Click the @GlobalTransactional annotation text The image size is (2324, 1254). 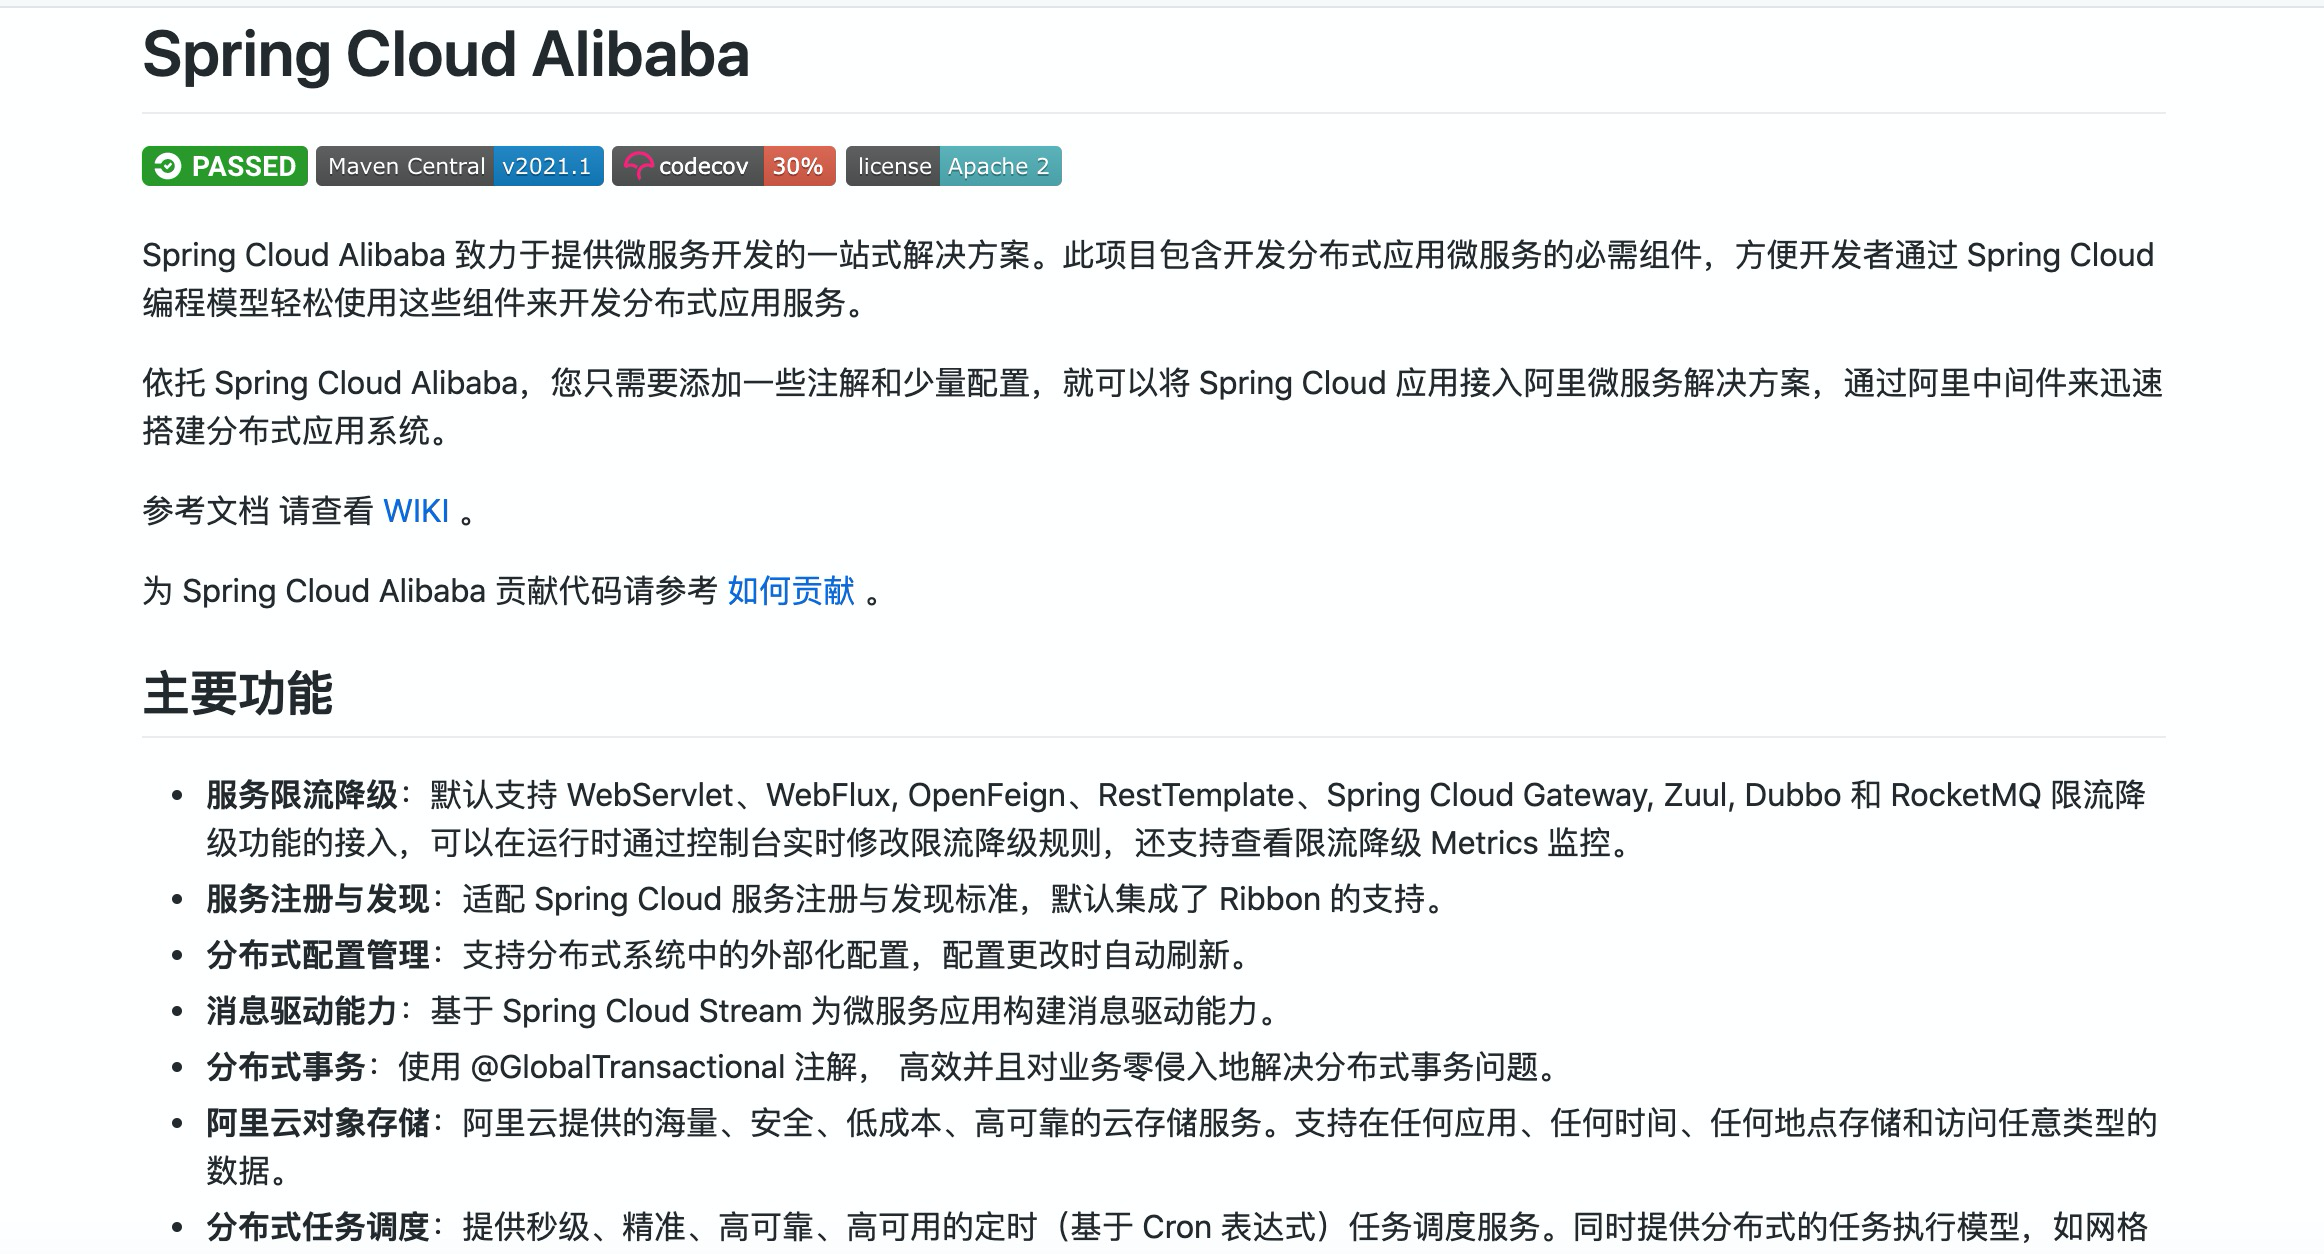[x=627, y=1067]
